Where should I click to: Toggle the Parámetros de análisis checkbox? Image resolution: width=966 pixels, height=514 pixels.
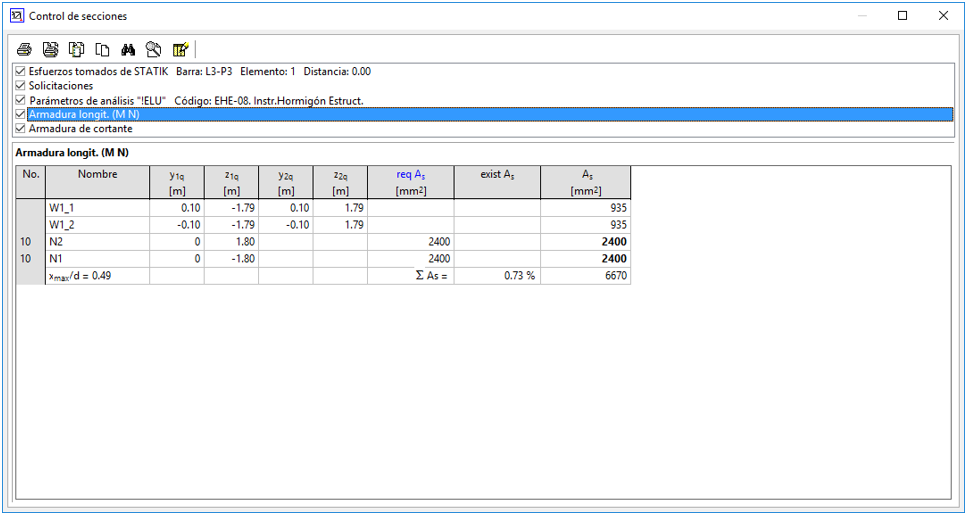(21, 100)
